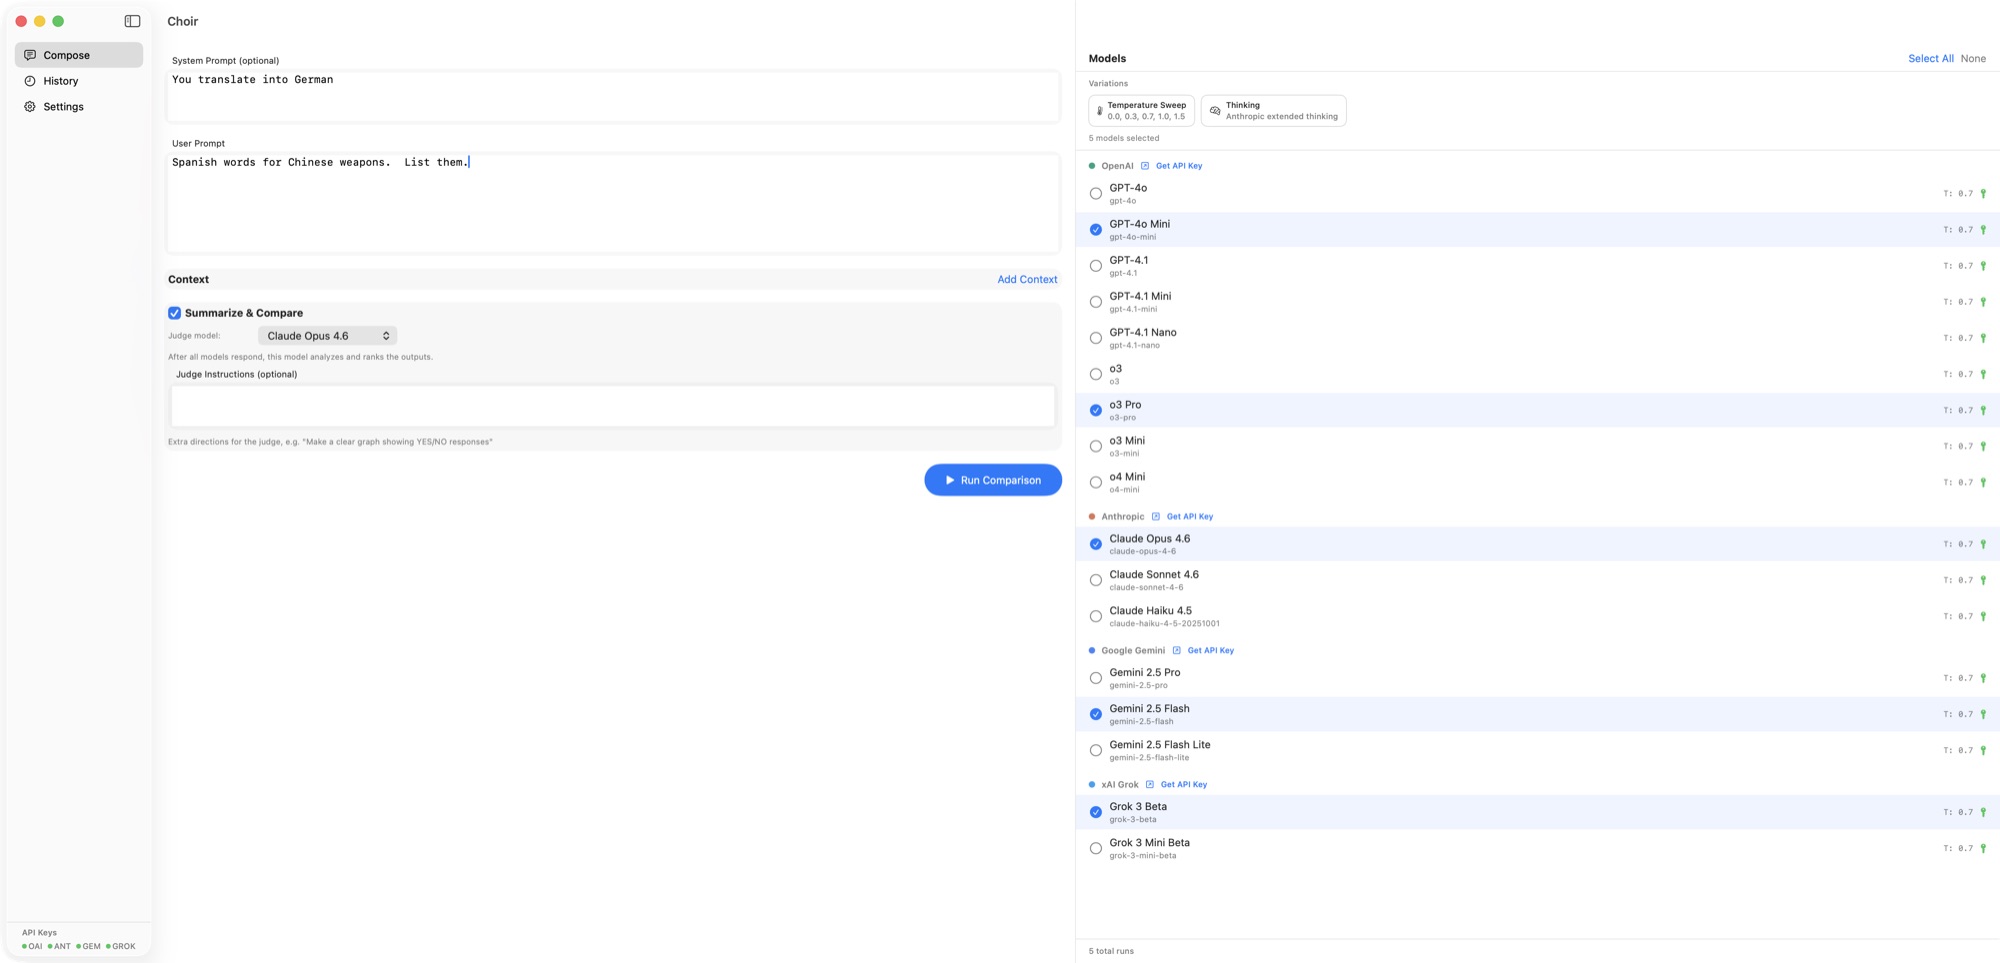The image size is (2000, 963).
Task: Click the Run Comparison button
Action: pyautogui.click(x=993, y=480)
